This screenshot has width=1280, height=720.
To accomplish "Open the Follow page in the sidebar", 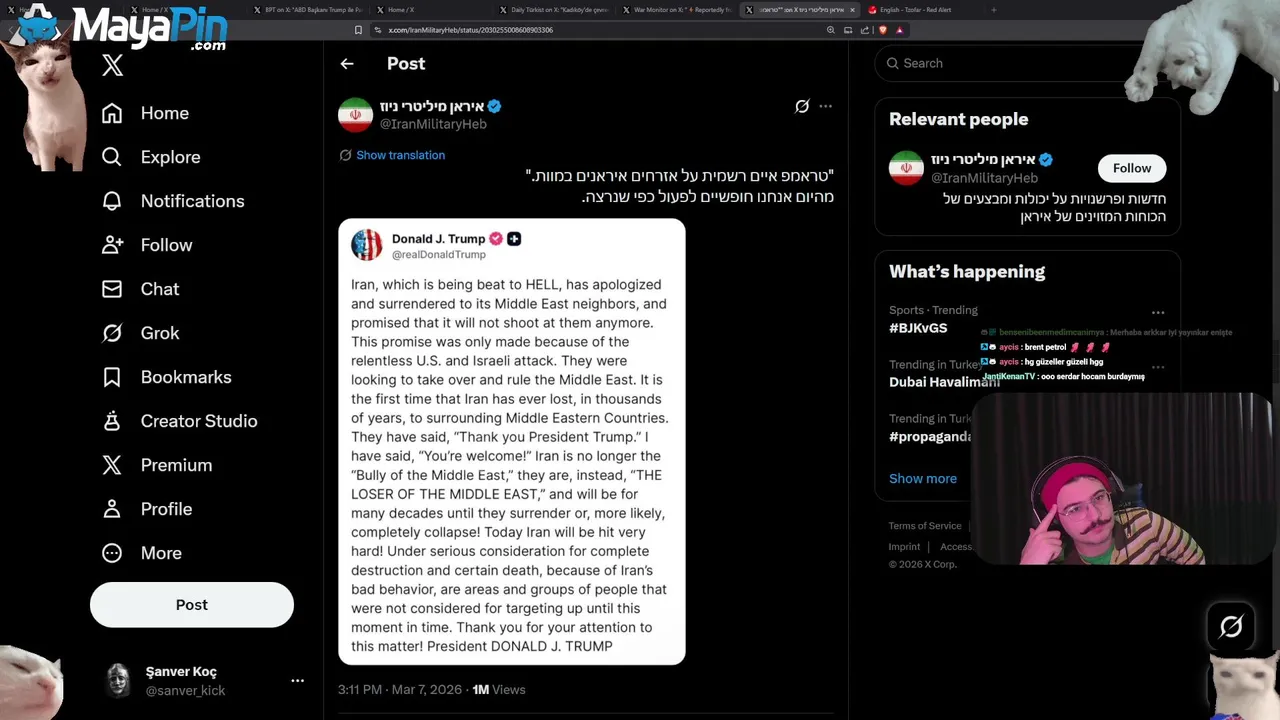I will coord(147,245).
